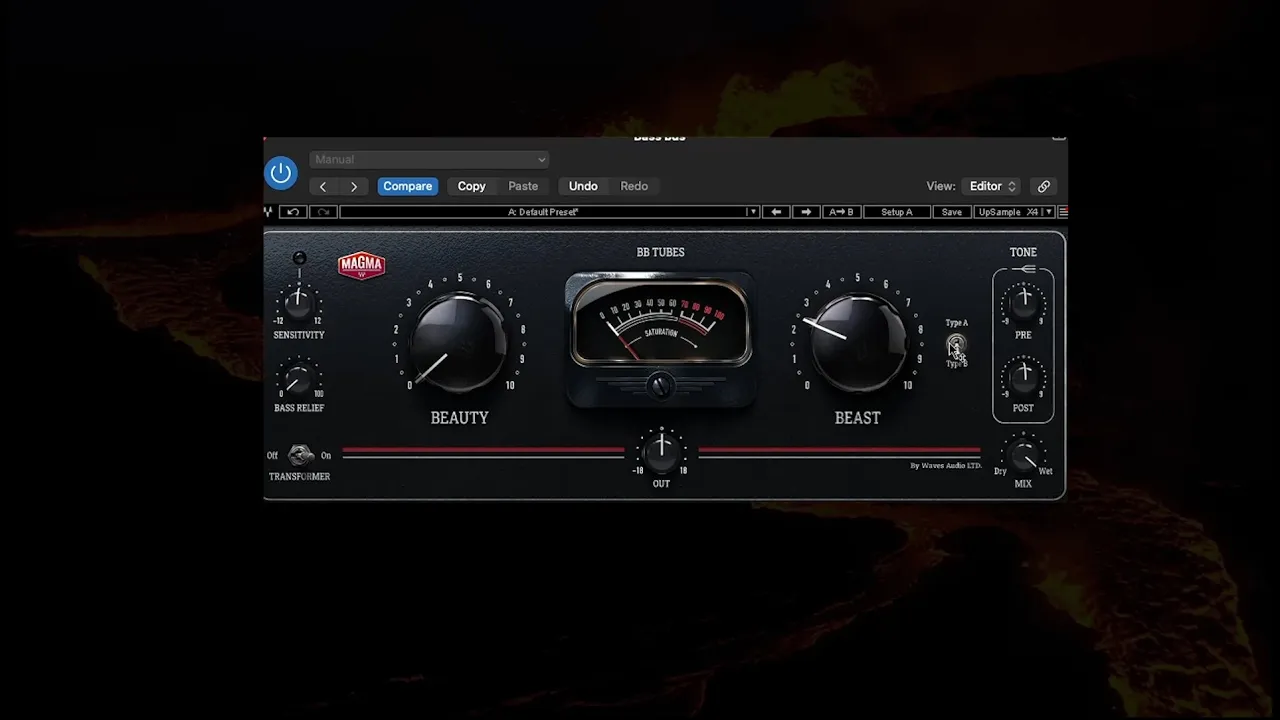The height and width of the screenshot is (720, 1280).
Task: Click the Tone Pre knob
Action: (1023, 303)
